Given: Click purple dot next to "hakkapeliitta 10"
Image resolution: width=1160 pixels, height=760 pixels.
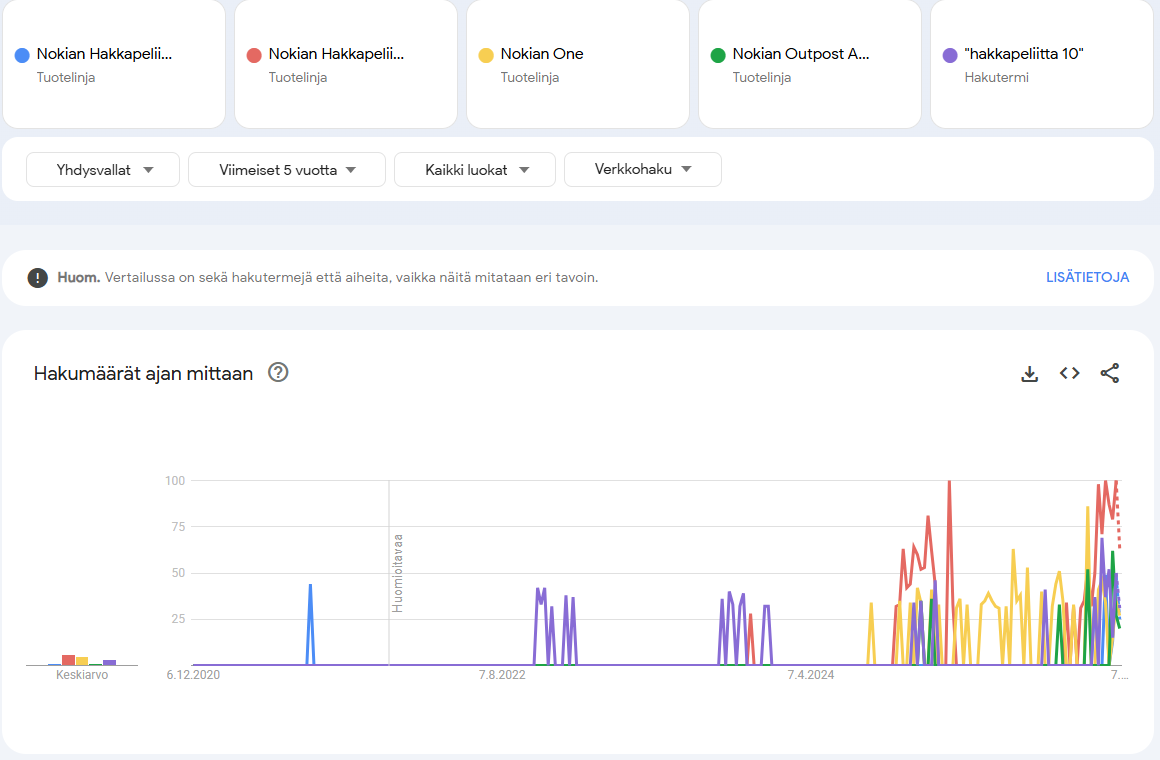Looking at the screenshot, I should (950, 55).
